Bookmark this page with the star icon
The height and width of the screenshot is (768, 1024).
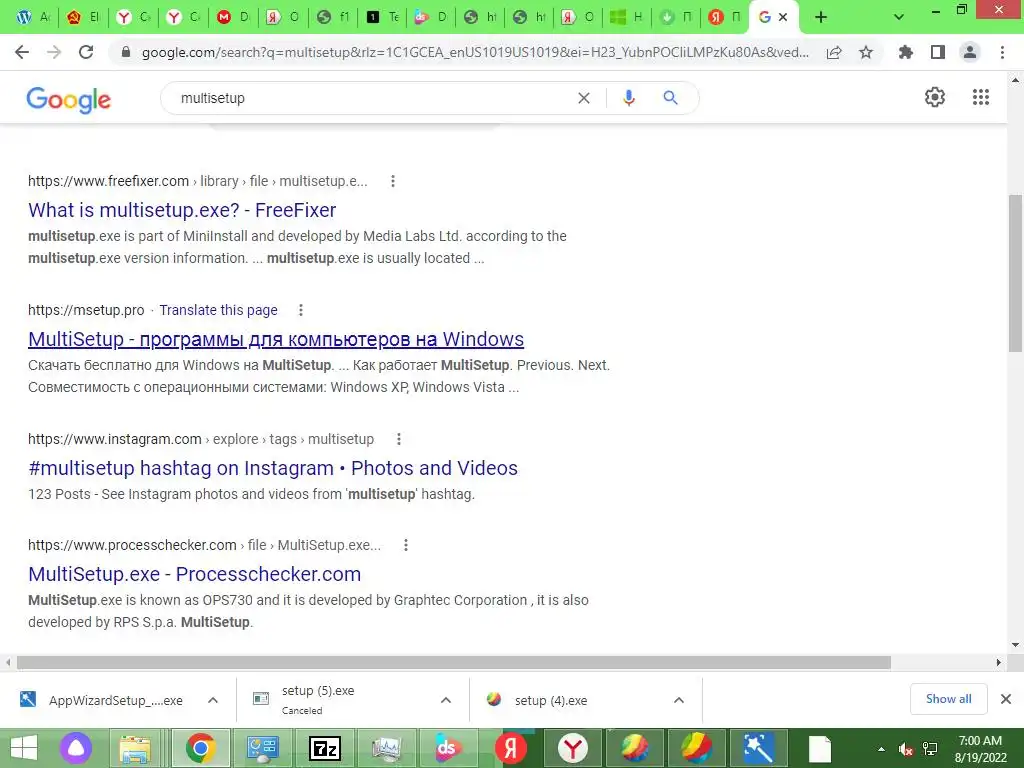[866, 52]
